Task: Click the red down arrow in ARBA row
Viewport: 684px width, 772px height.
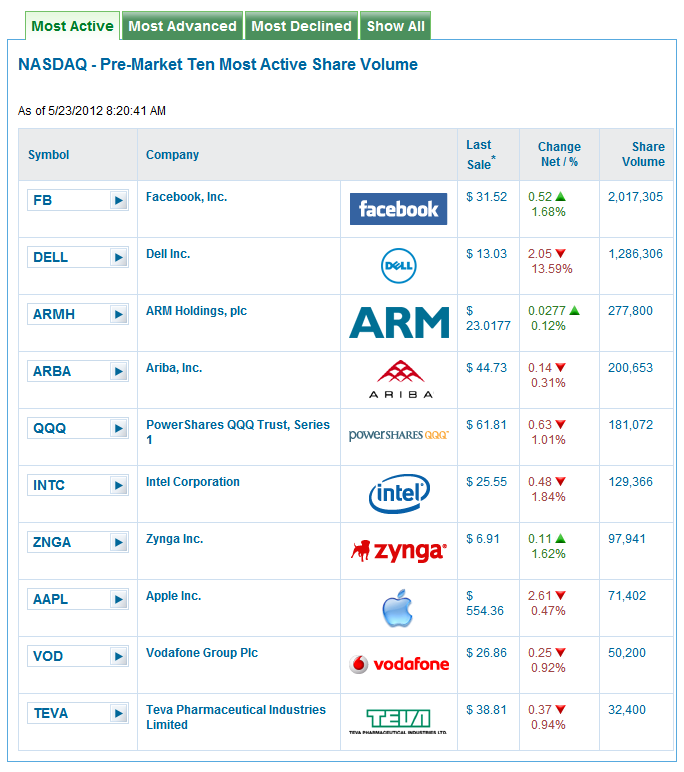Action: tap(560, 368)
